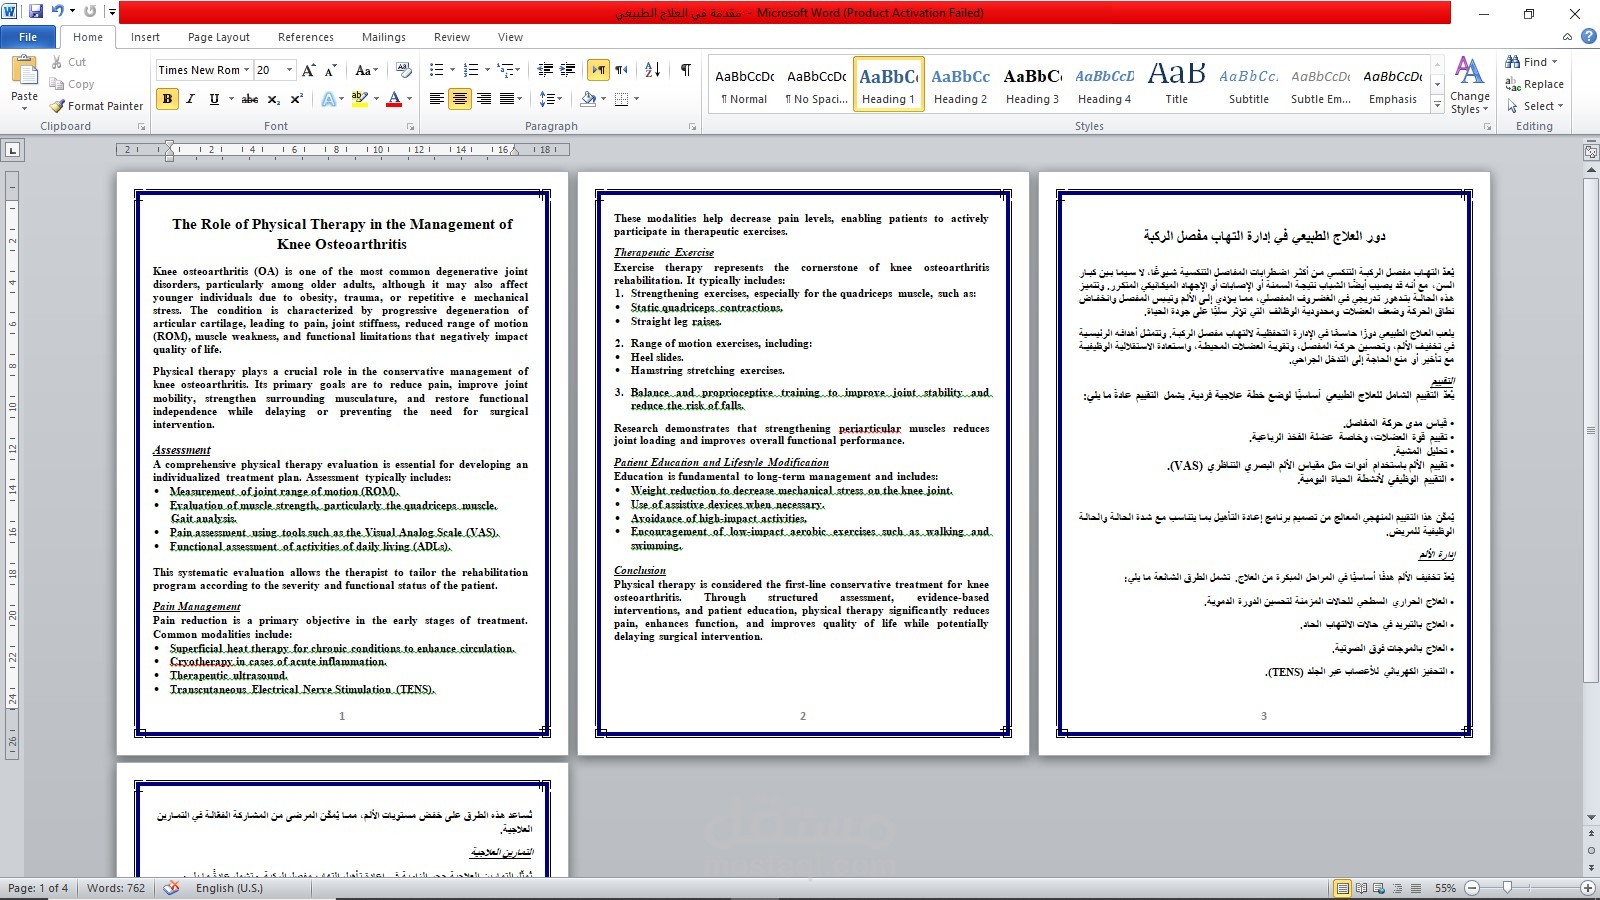
Task: Click the Grow Font icon
Action: click(x=308, y=70)
